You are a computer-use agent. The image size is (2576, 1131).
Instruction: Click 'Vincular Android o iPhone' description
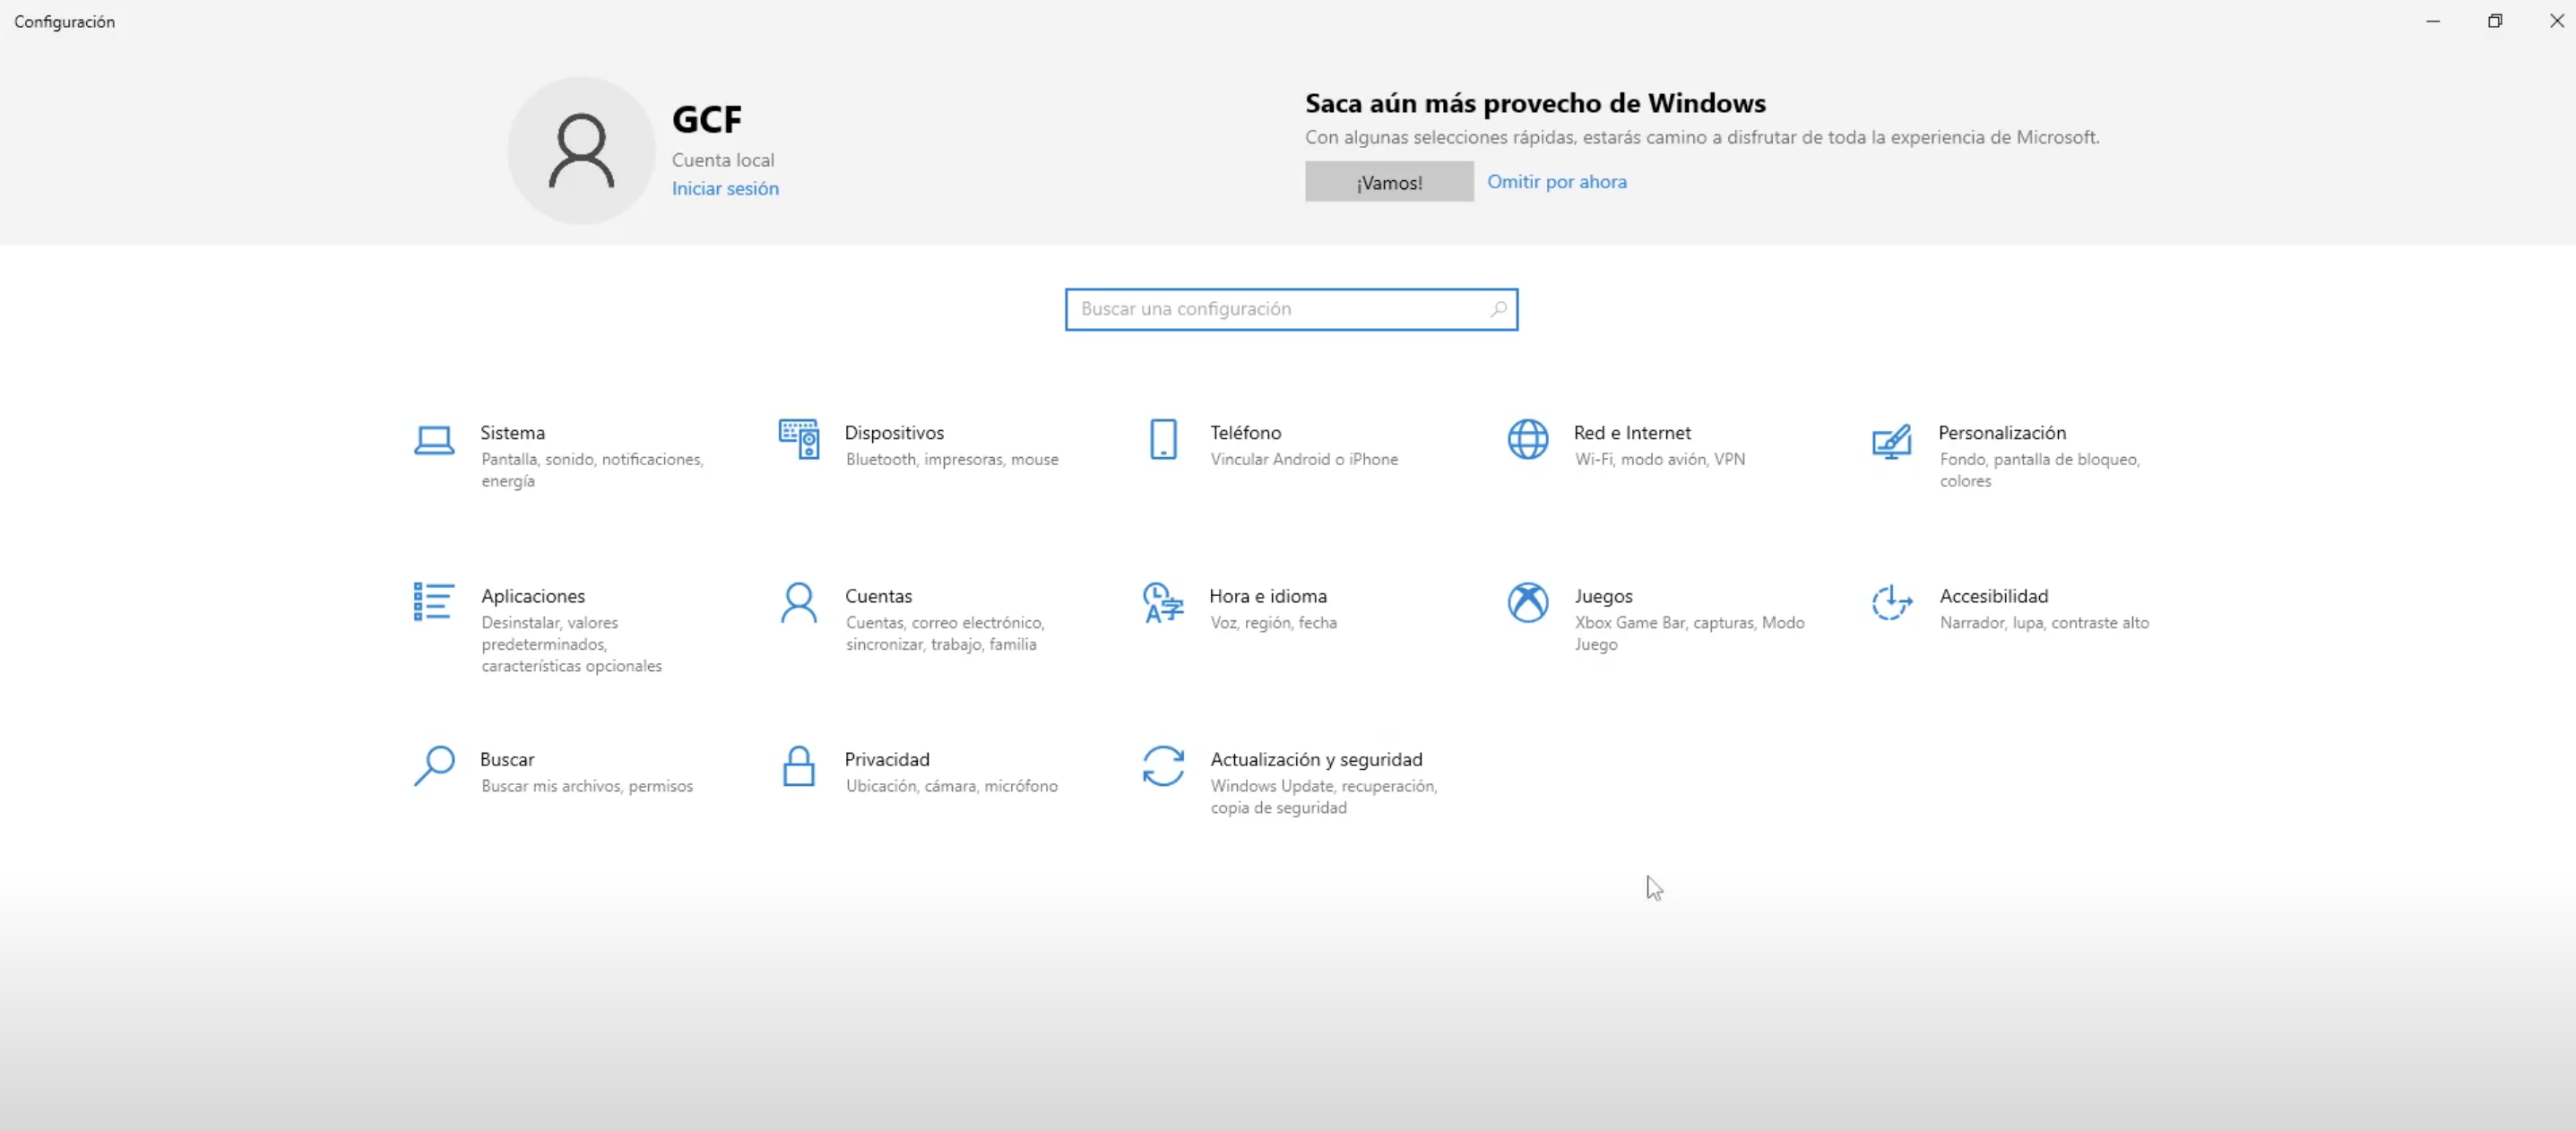pyautogui.click(x=1304, y=459)
